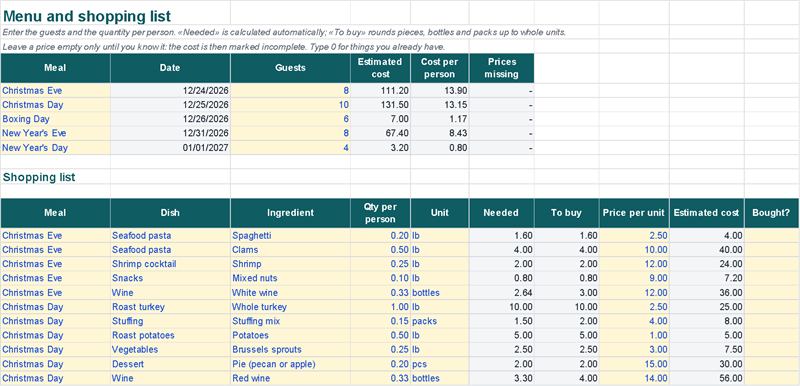Click estimated cost 56.00 for Red wine
This screenshot has height=386, width=800.
[707, 378]
